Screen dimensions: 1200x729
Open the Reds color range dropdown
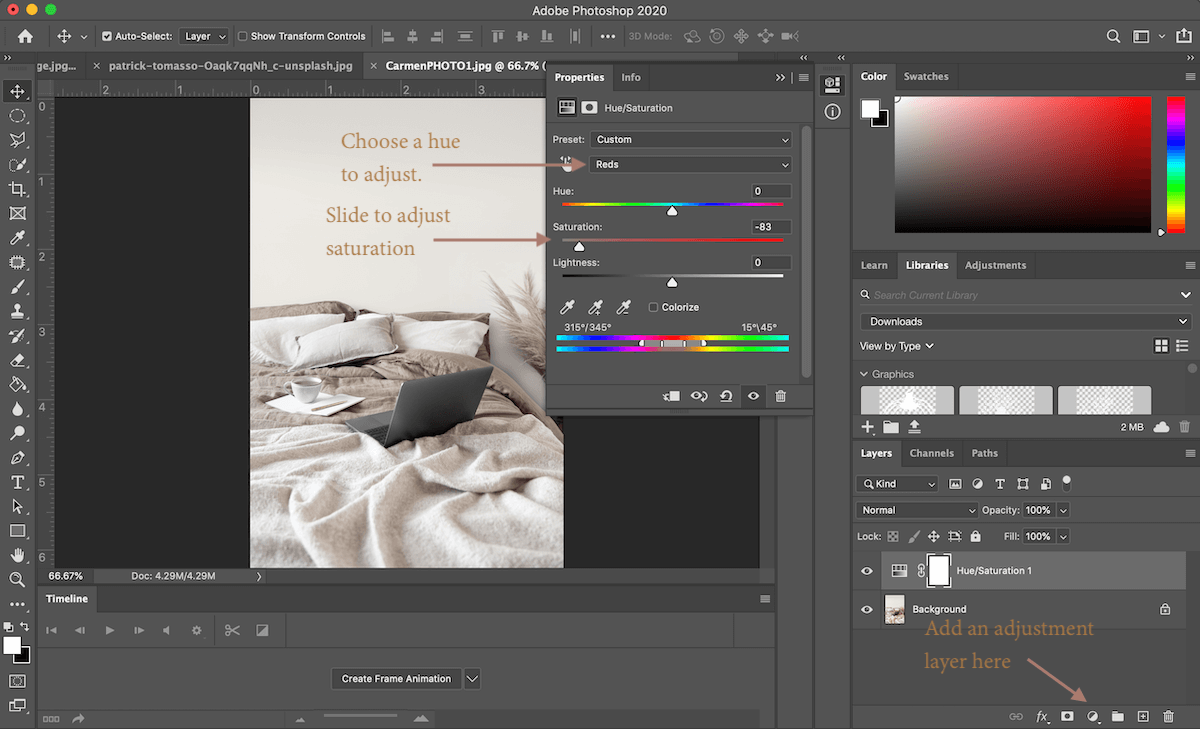coord(690,165)
